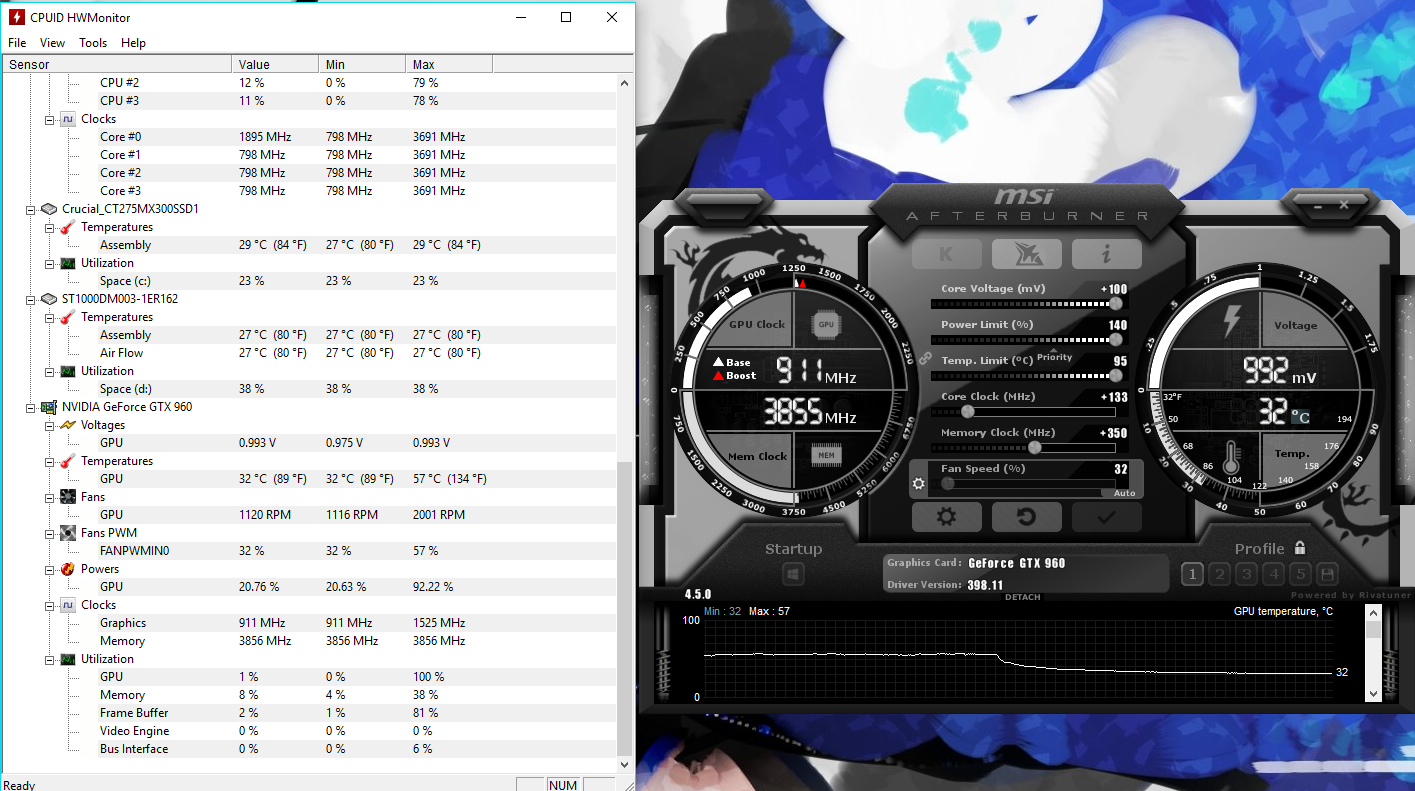
Task: Select profile slot 4
Action: [x=1273, y=574]
